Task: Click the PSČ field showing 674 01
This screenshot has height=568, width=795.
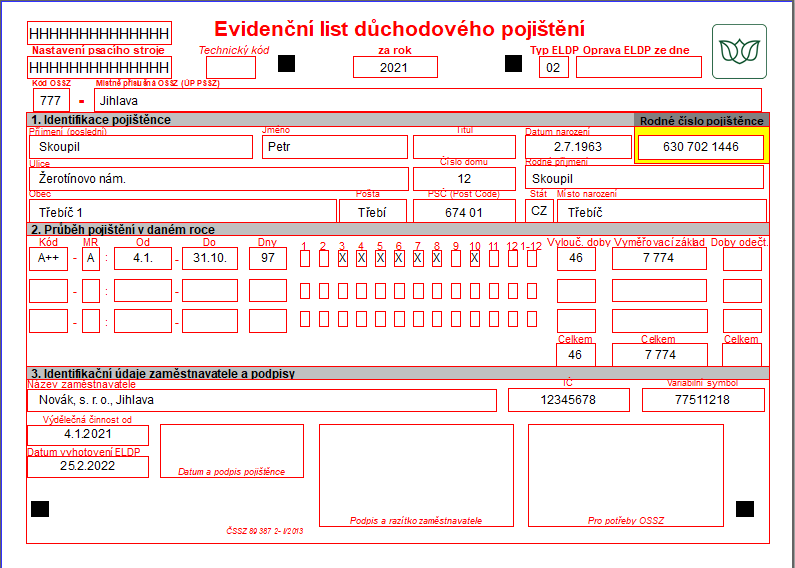Action: pyautogui.click(x=464, y=211)
